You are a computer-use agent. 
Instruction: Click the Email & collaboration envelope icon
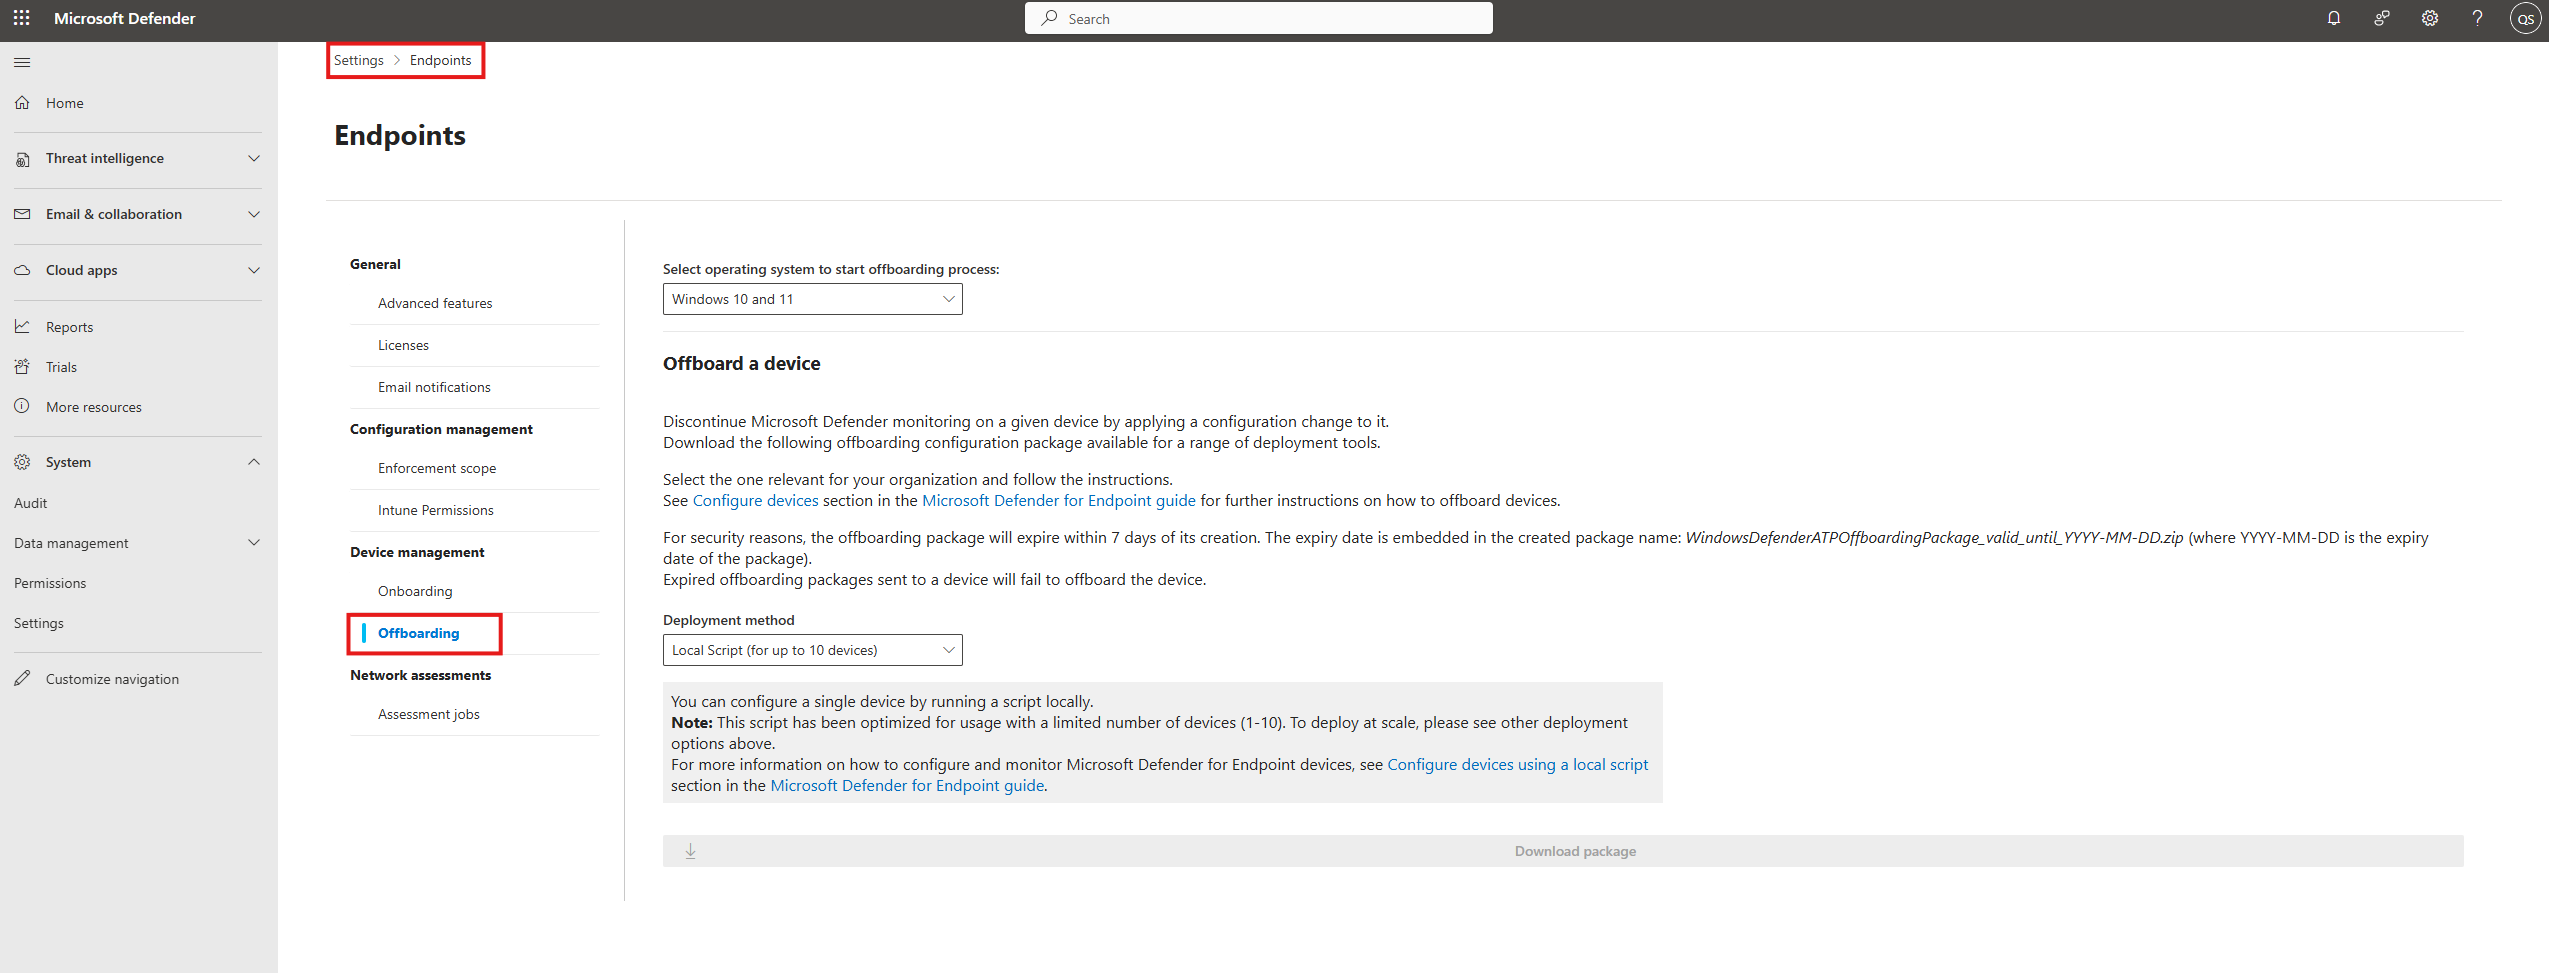point(22,214)
